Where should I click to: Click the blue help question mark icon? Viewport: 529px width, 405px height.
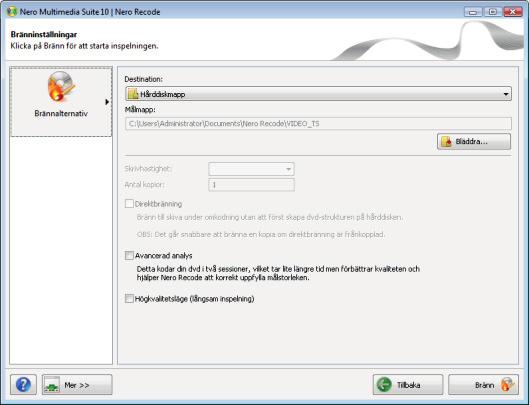pyautogui.click(x=23, y=385)
